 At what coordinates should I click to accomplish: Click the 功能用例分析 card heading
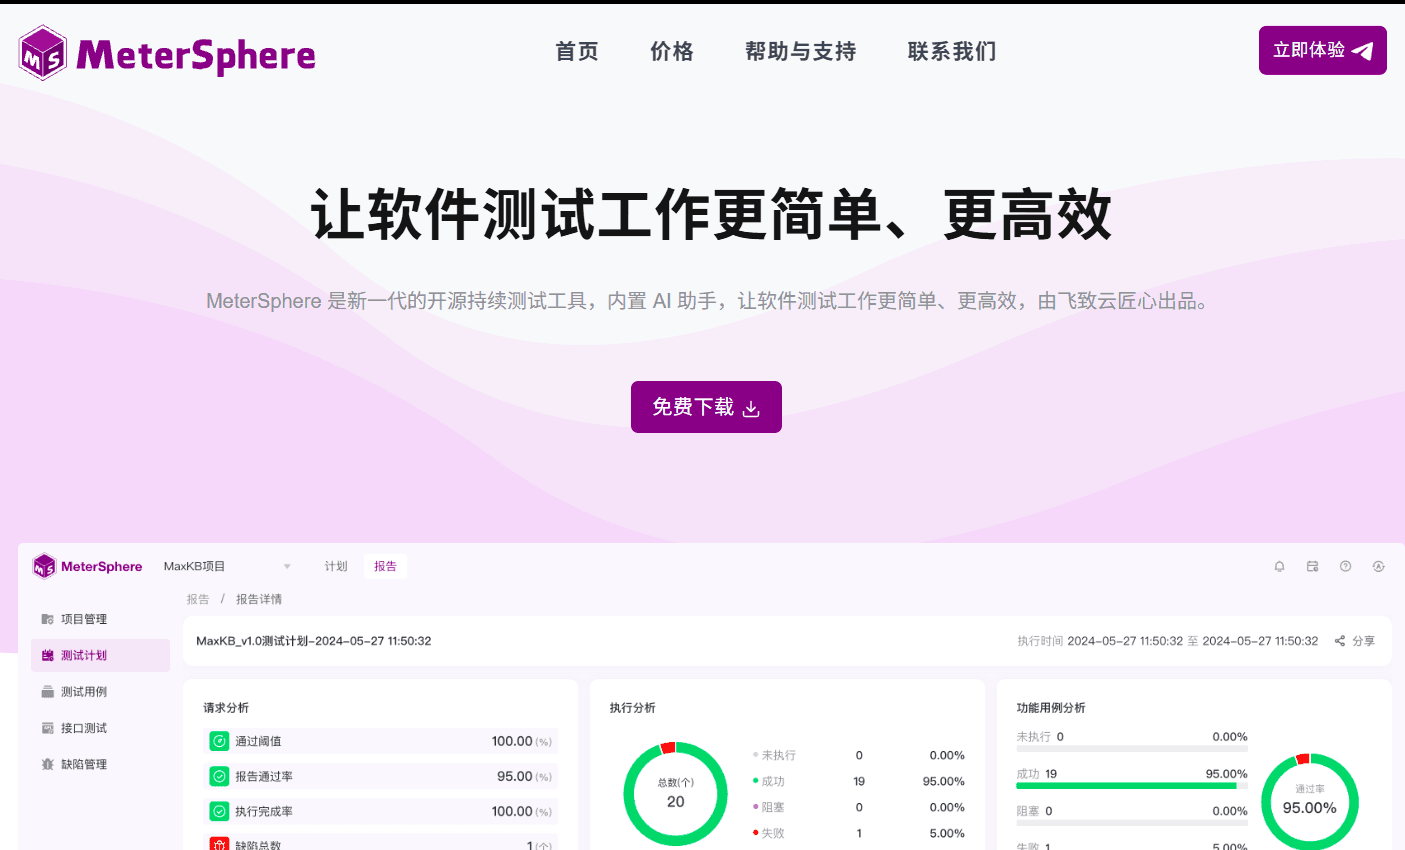[x=1051, y=707]
